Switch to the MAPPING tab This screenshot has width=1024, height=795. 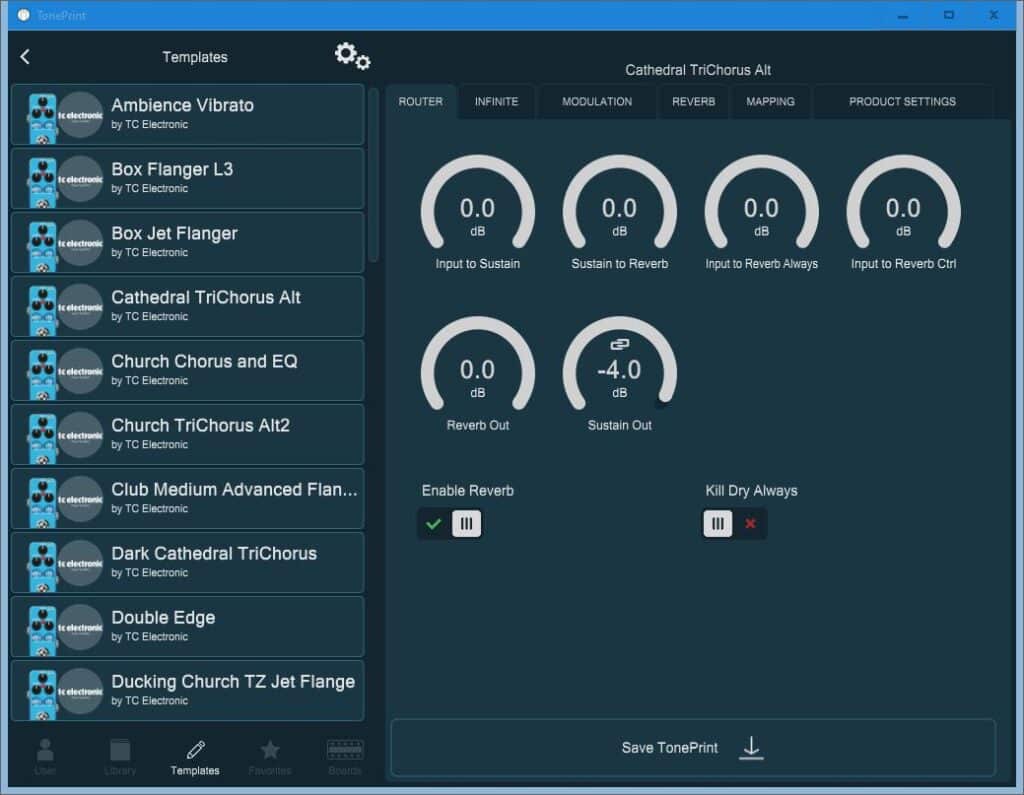[771, 102]
